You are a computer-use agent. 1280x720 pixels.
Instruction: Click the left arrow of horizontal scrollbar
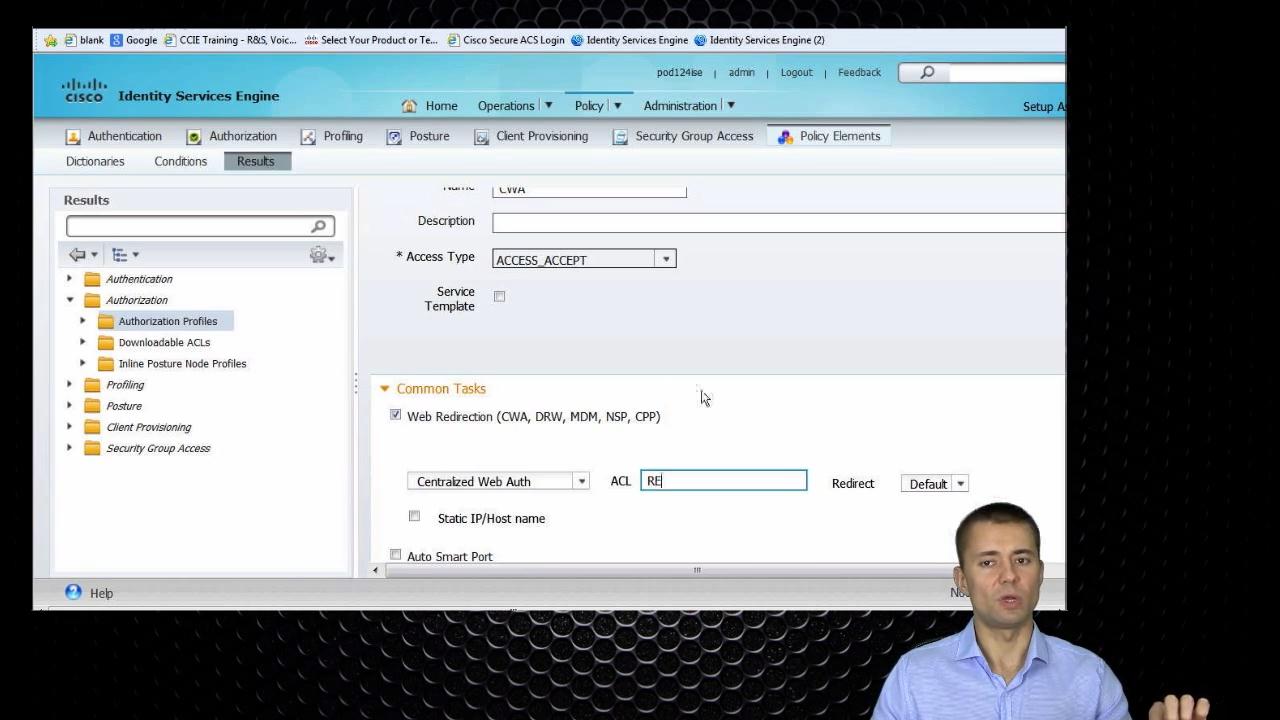(x=375, y=570)
